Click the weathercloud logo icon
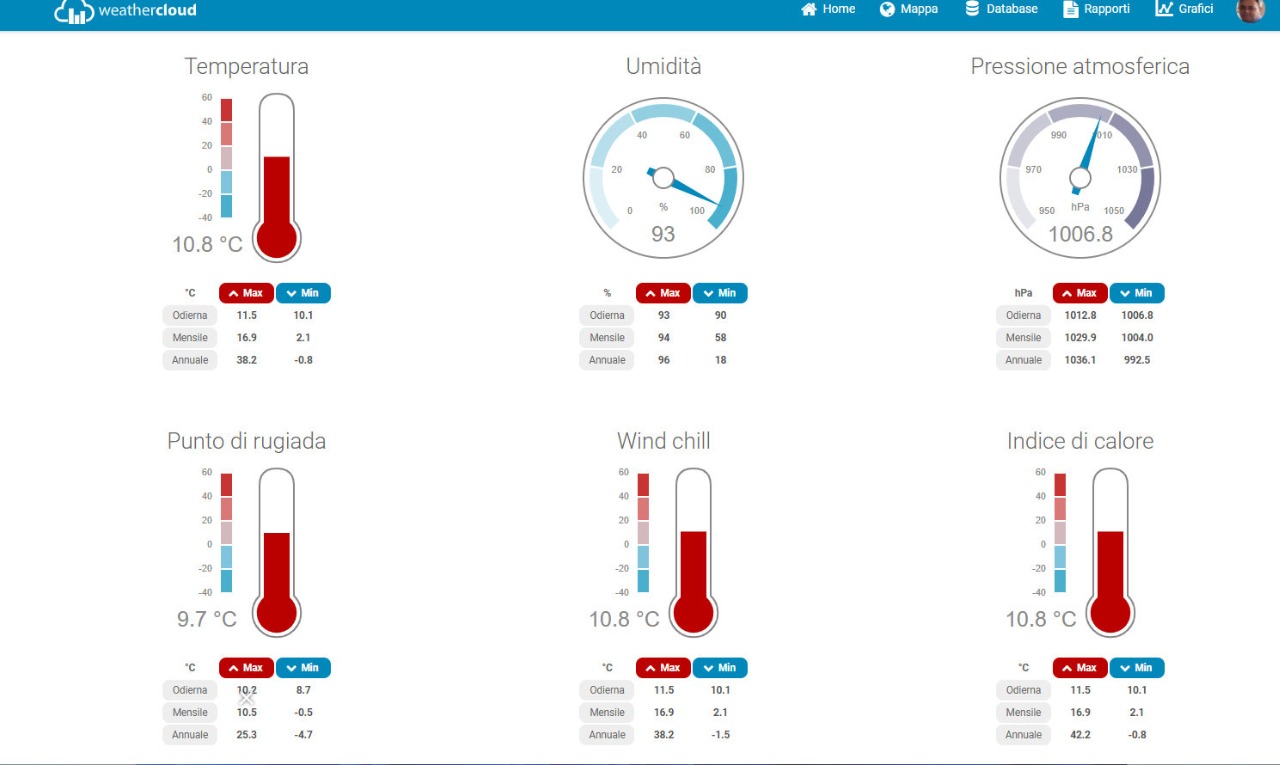Image resolution: width=1280 pixels, height=765 pixels. 74,11
